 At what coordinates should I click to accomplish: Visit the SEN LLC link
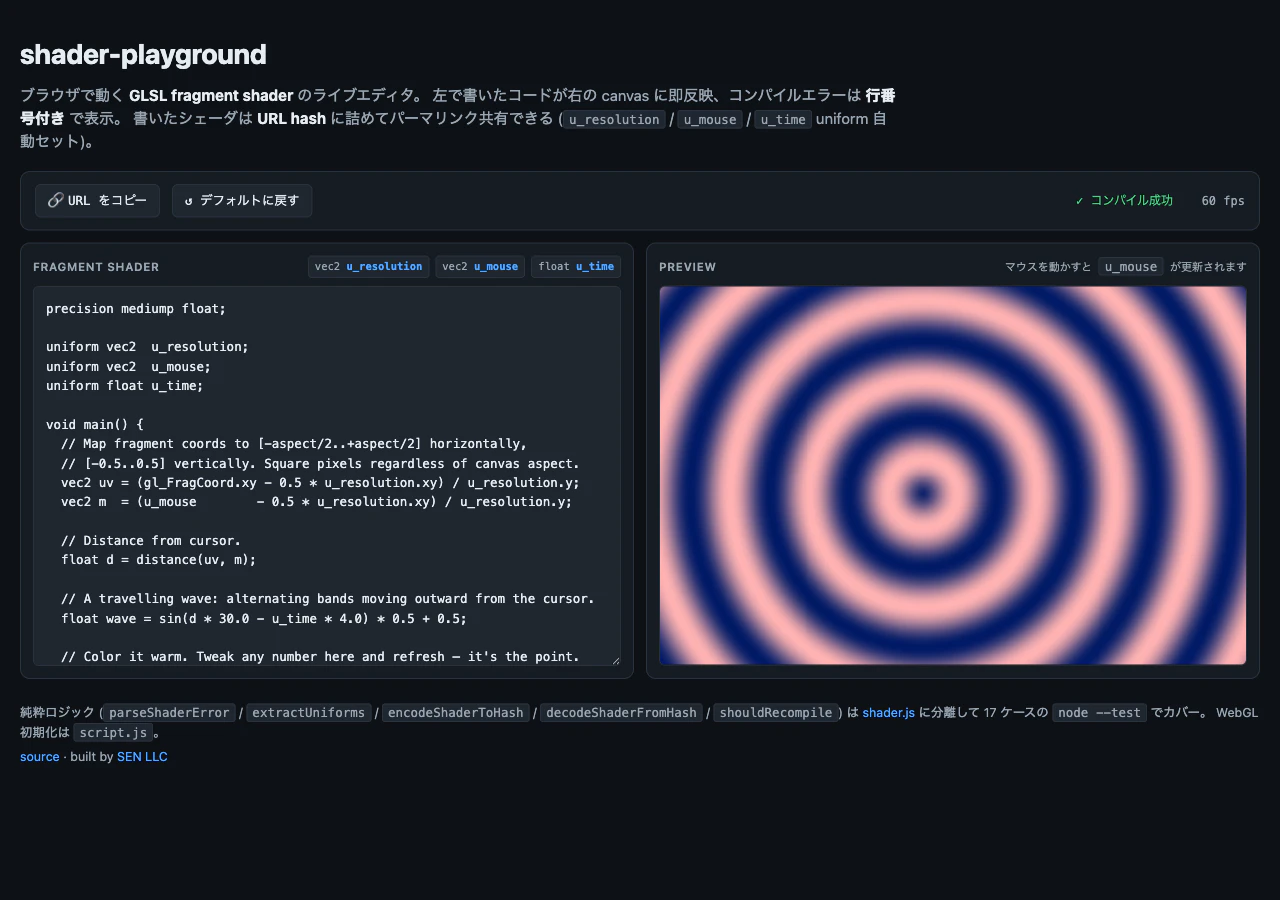click(142, 757)
